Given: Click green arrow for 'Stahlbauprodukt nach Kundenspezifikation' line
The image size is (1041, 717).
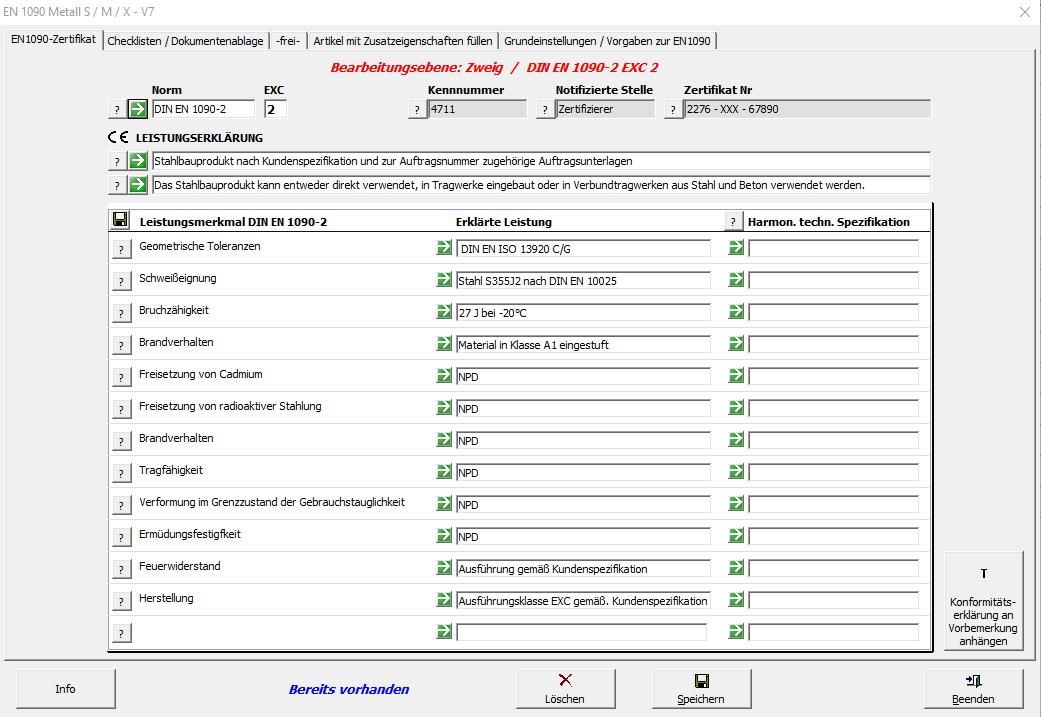Looking at the screenshot, I should click(x=137, y=161).
